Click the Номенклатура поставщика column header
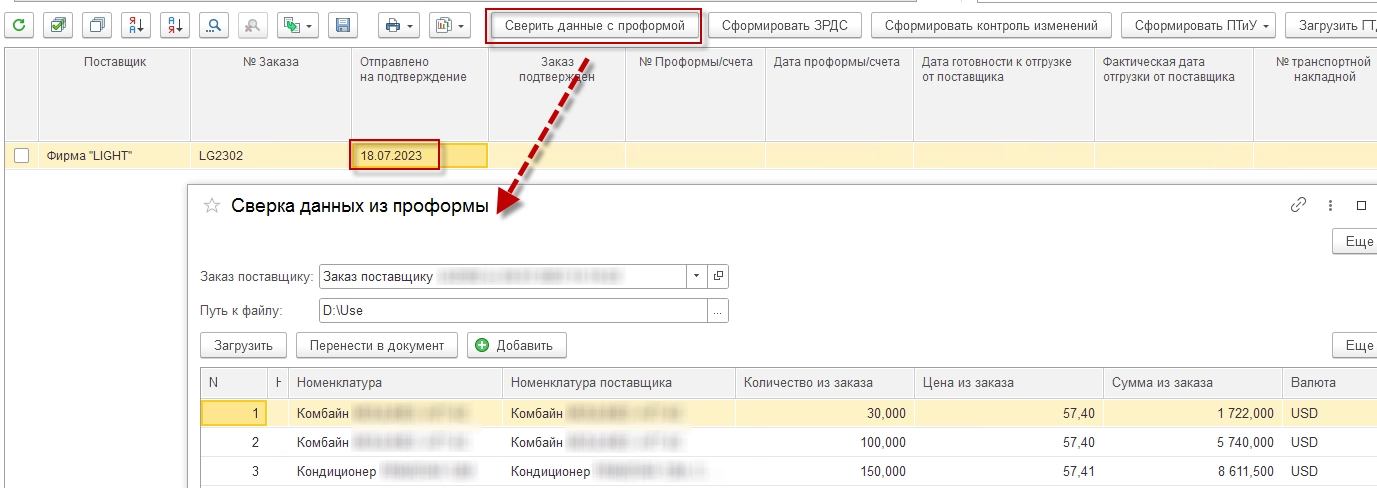The height and width of the screenshot is (488, 1377). click(x=618, y=383)
